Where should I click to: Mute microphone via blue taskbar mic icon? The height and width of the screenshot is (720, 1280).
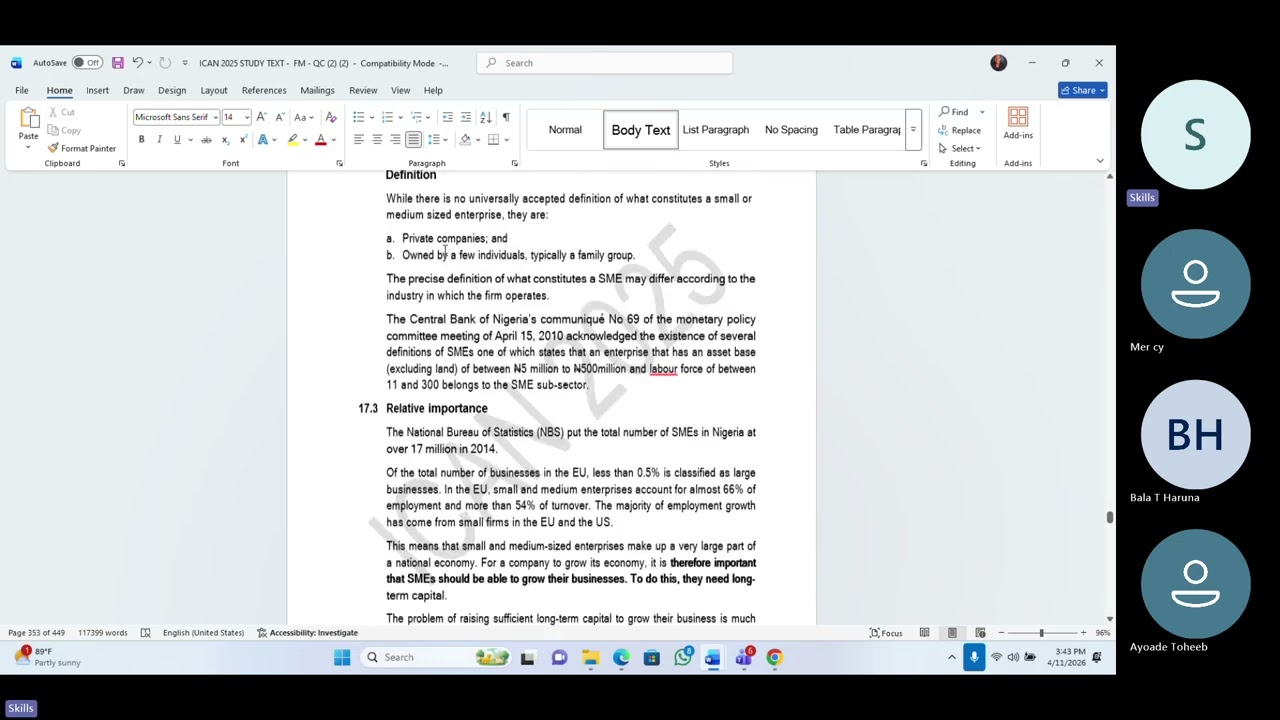tap(974, 657)
